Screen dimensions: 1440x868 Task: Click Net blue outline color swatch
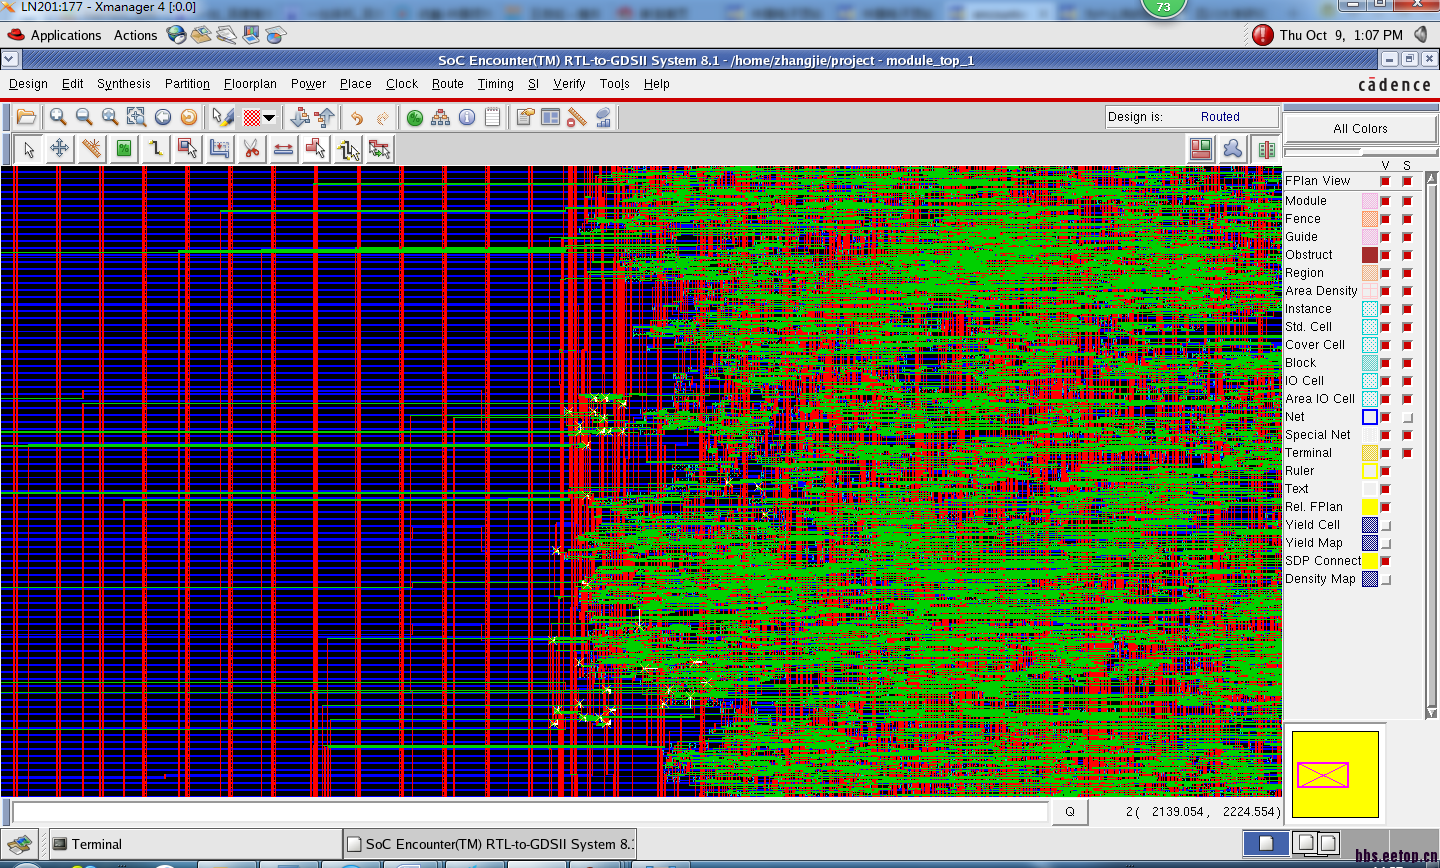[x=1370, y=417]
